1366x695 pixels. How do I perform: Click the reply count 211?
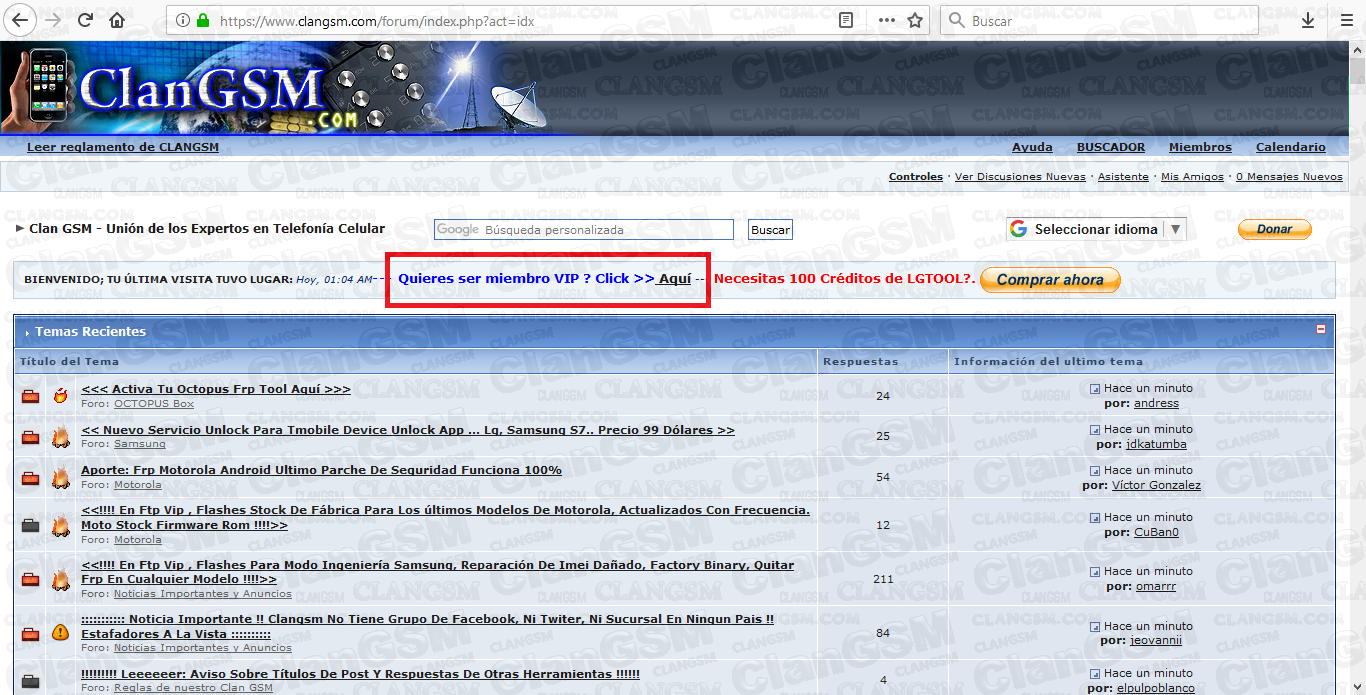click(x=883, y=579)
